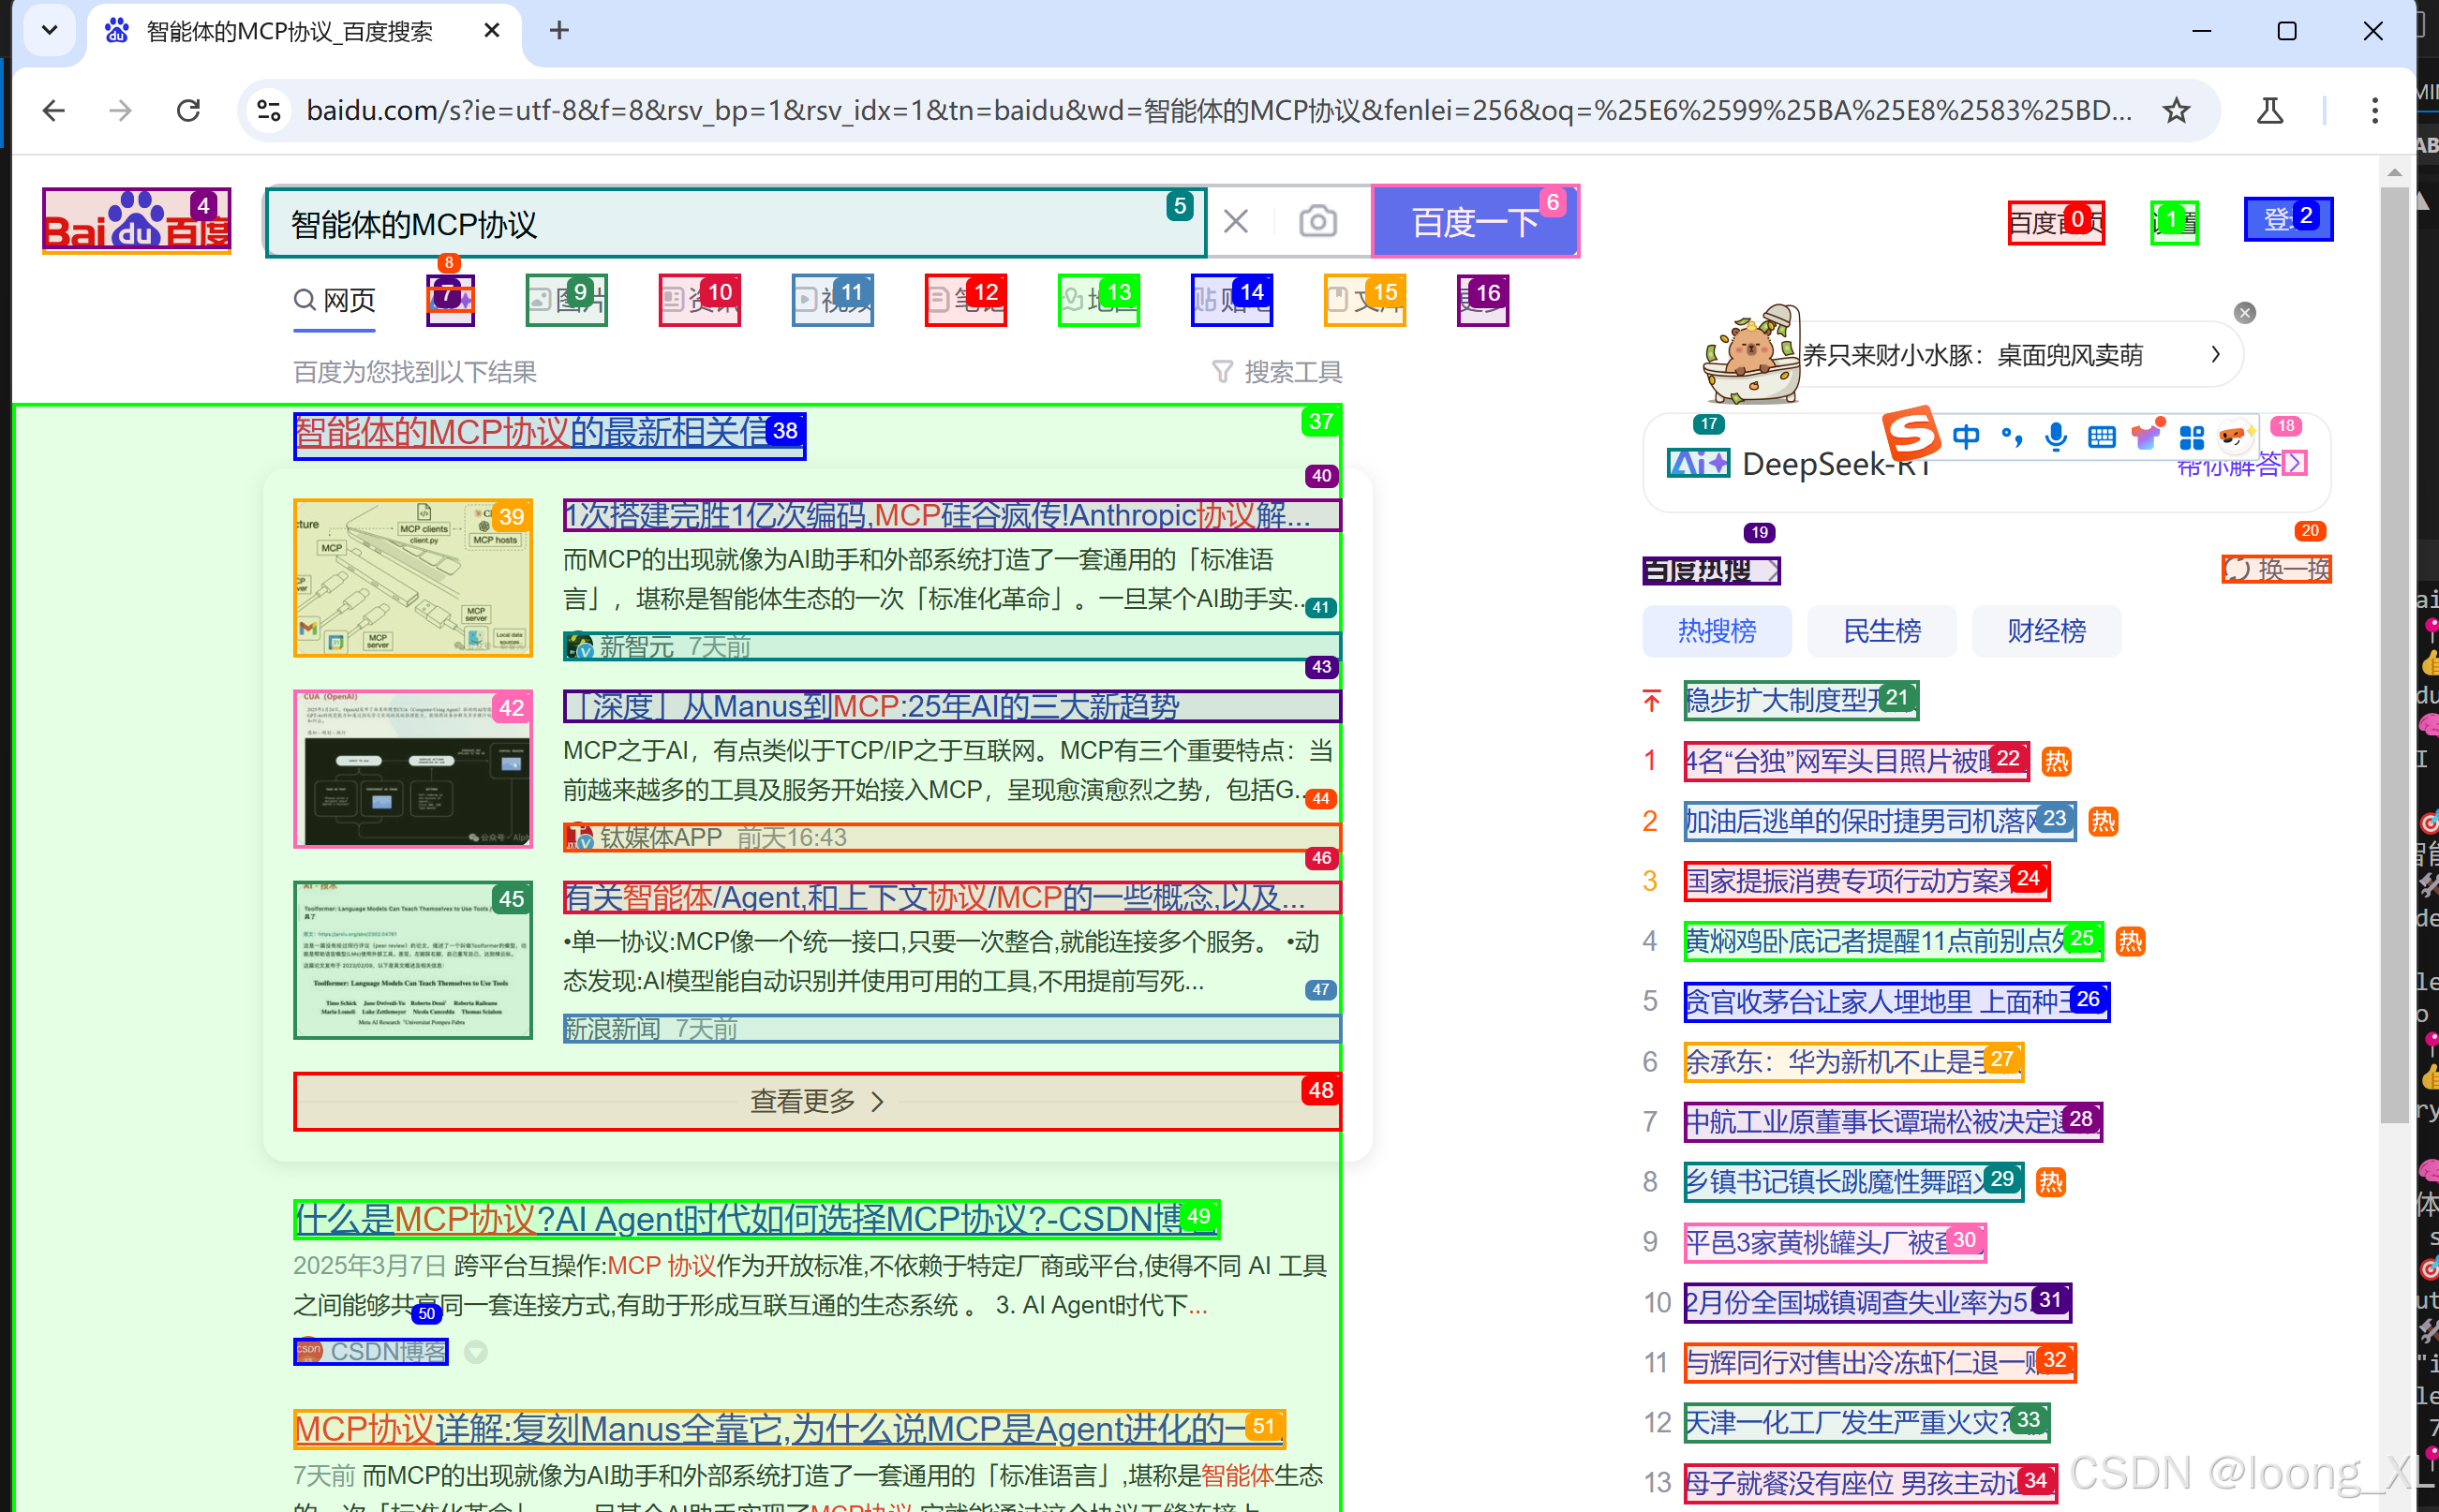Clear the search box with the X
This screenshot has width=2439, height=1512.
[1236, 221]
